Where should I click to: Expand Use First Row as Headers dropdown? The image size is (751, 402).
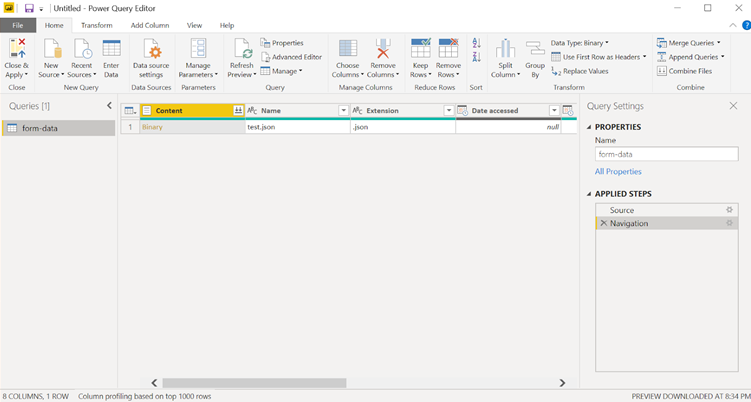pos(644,57)
